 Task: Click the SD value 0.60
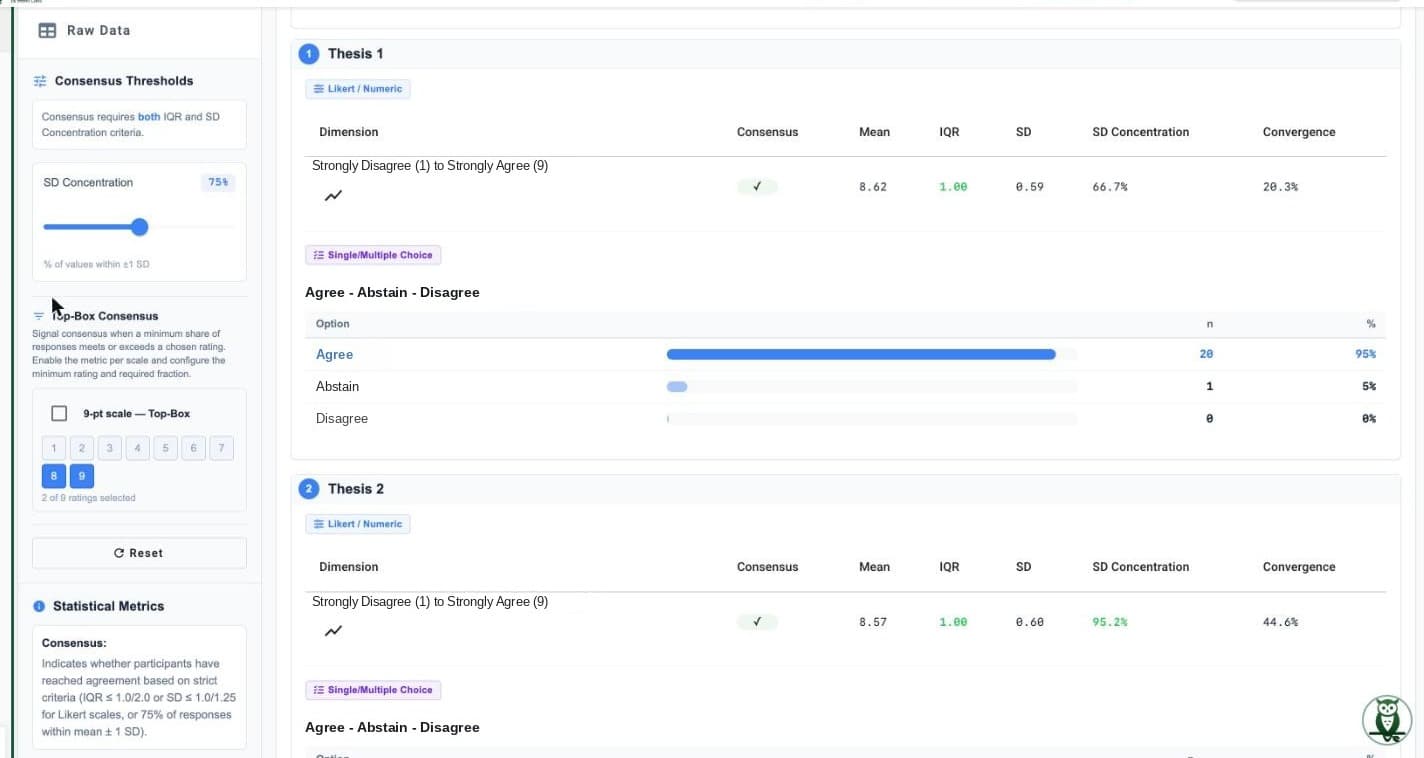coord(1029,622)
